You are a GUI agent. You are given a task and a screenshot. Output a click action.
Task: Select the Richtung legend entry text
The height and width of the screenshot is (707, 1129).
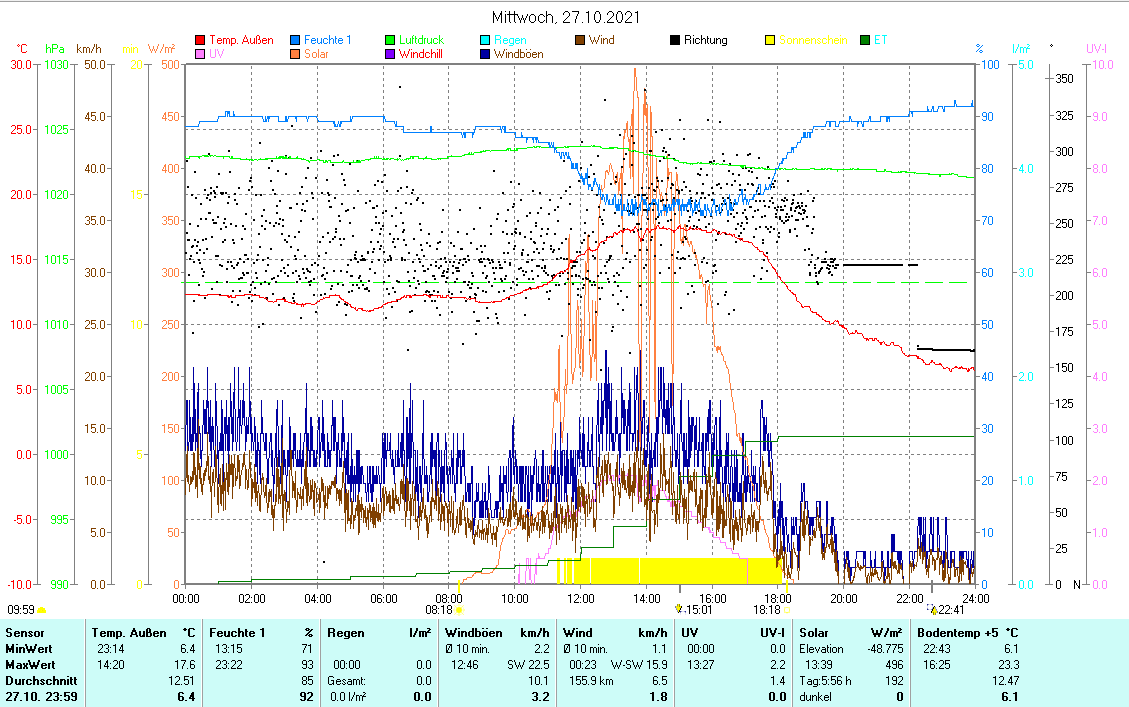[705, 41]
